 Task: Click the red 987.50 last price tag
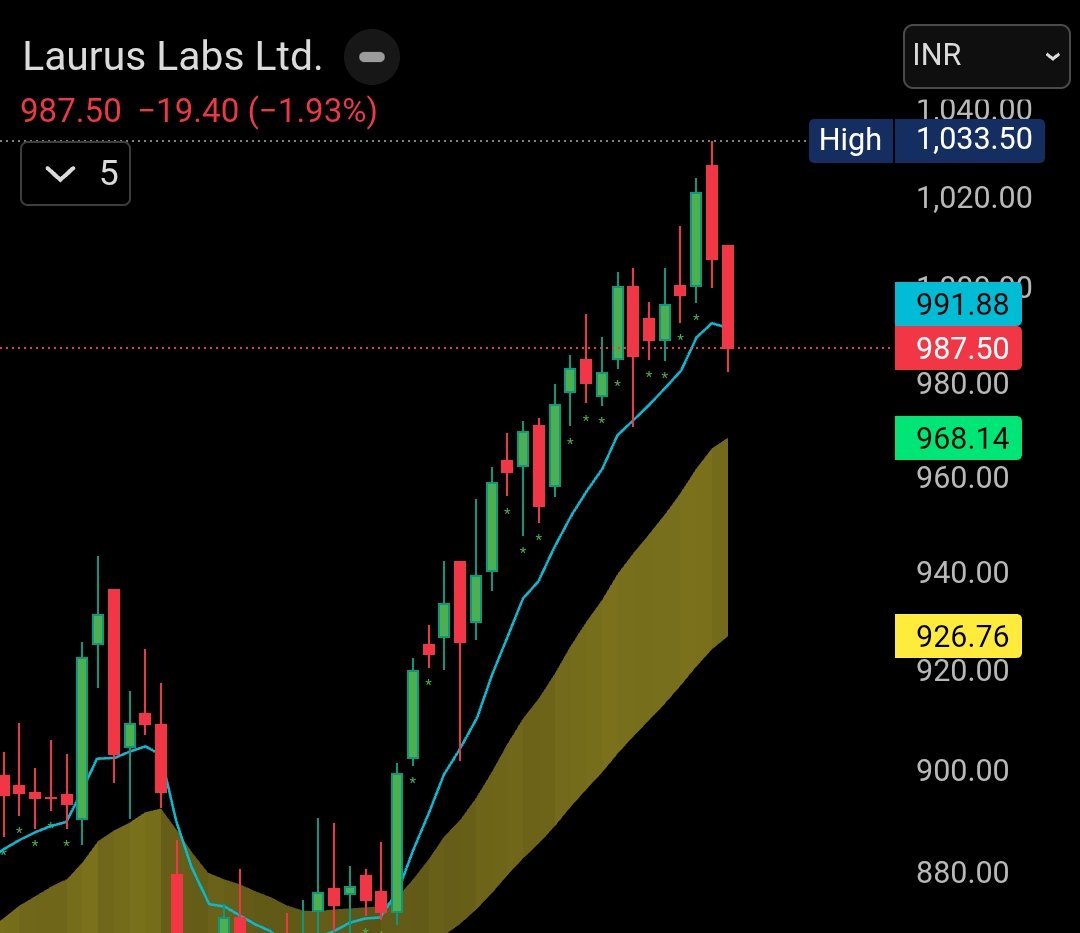958,348
